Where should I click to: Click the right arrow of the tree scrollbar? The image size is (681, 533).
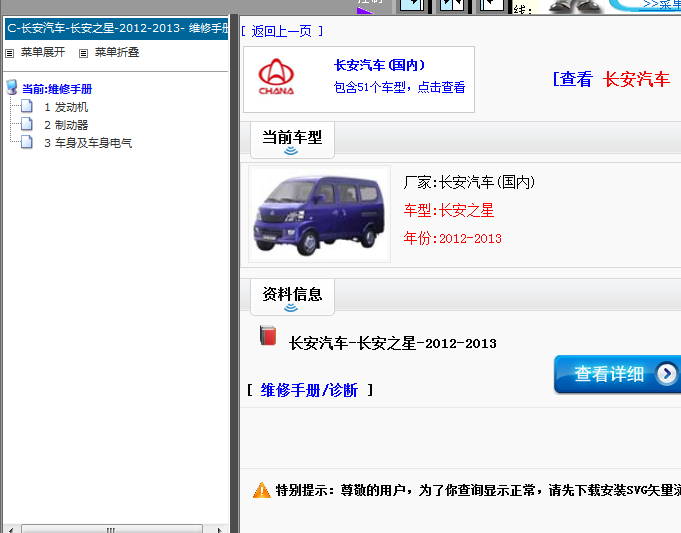pos(220,530)
